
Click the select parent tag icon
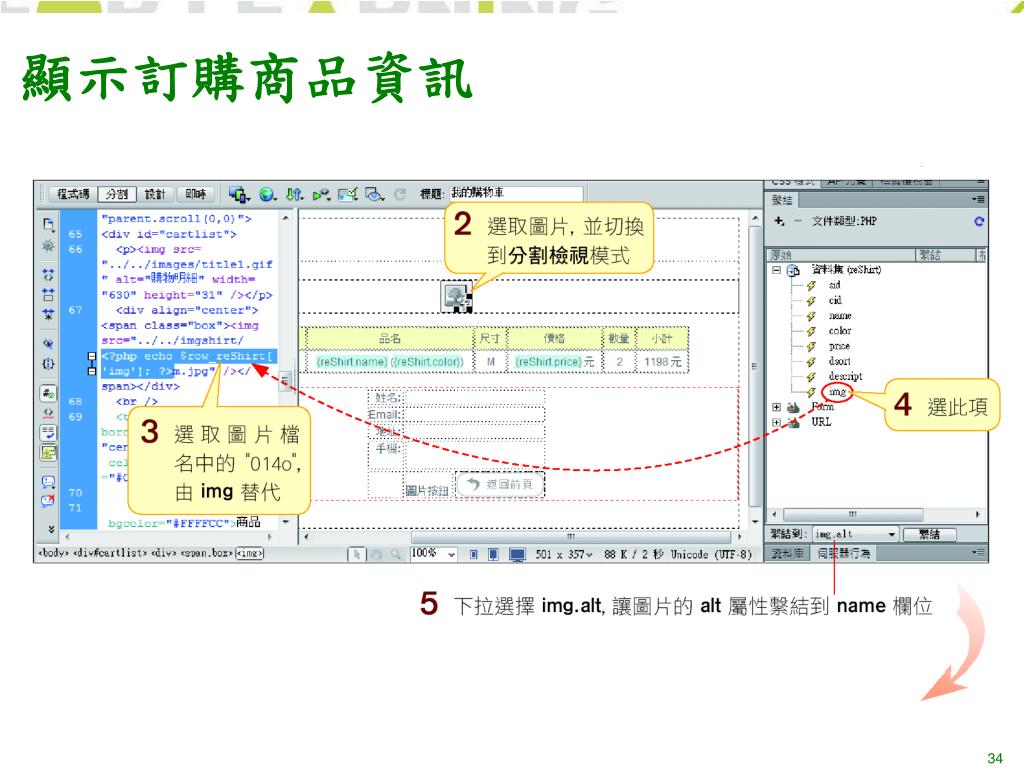pyautogui.click(x=48, y=344)
